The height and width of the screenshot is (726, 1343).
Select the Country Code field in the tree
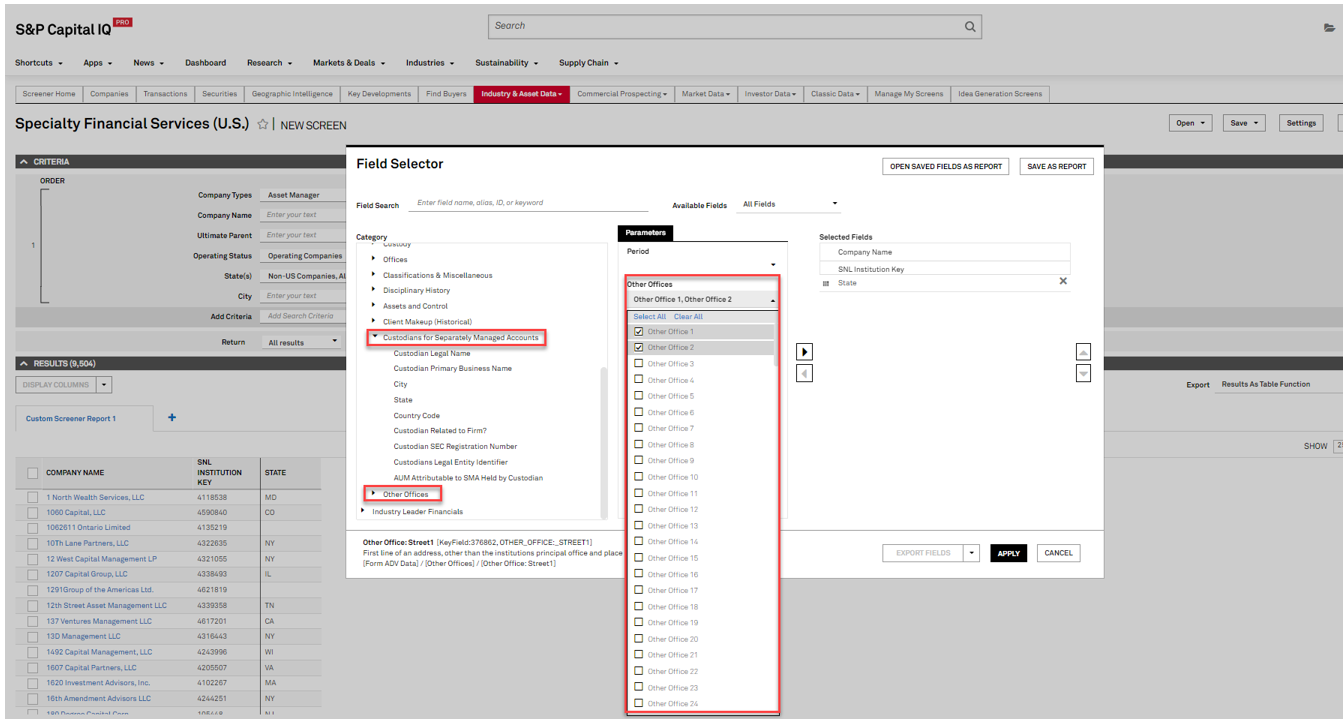[417, 415]
